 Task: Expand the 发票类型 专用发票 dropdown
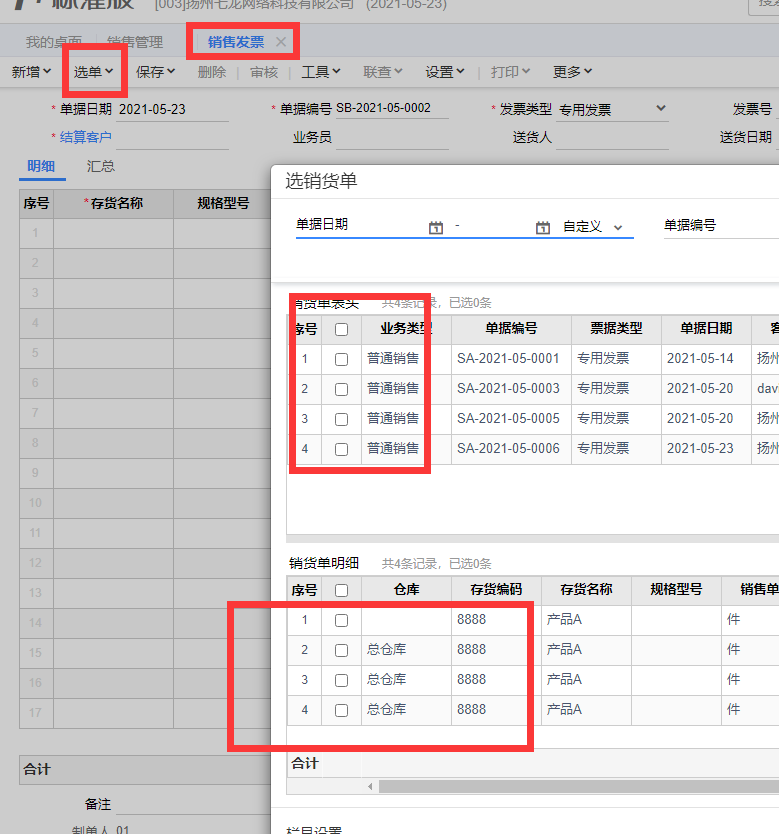(x=660, y=109)
